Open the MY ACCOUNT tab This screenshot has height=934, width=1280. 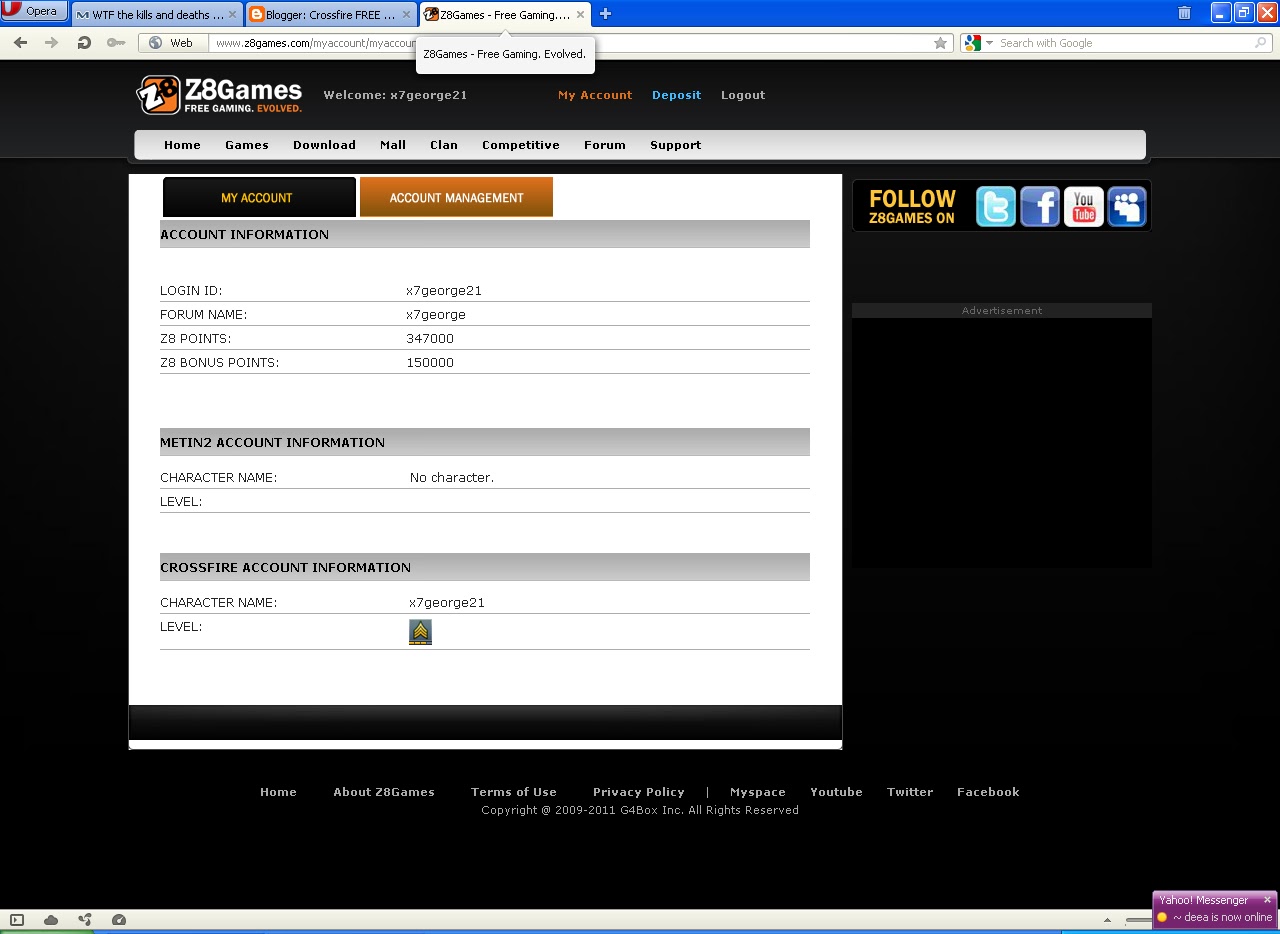pos(259,197)
